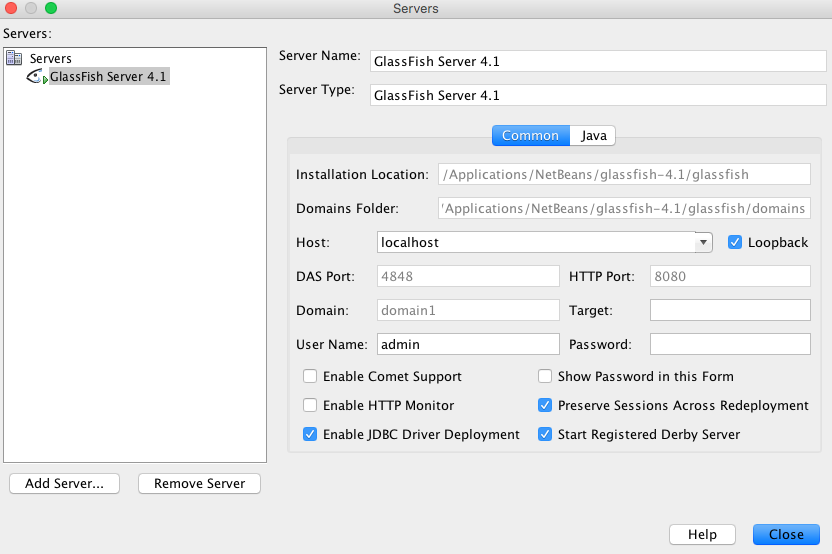The image size is (832, 554).
Task: Select the Servers root tree label
Action: [x=50, y=58]
